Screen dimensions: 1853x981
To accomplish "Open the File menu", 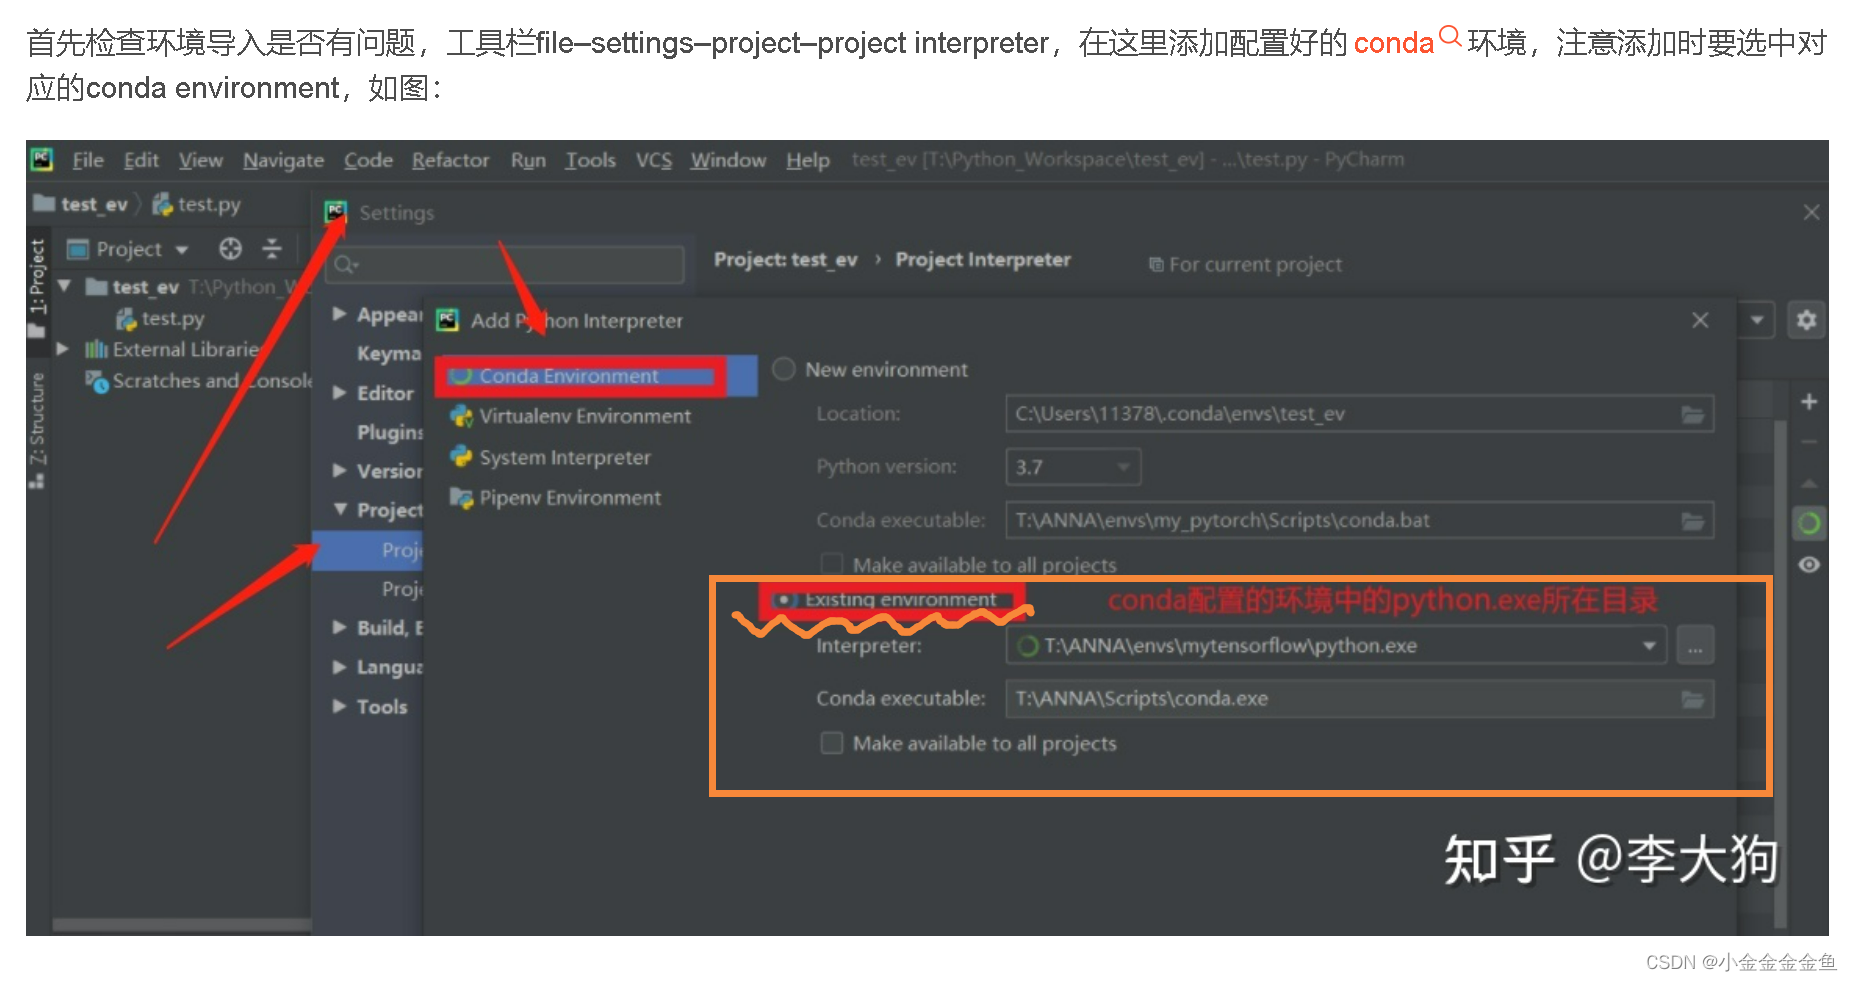I will coord(88,160).
